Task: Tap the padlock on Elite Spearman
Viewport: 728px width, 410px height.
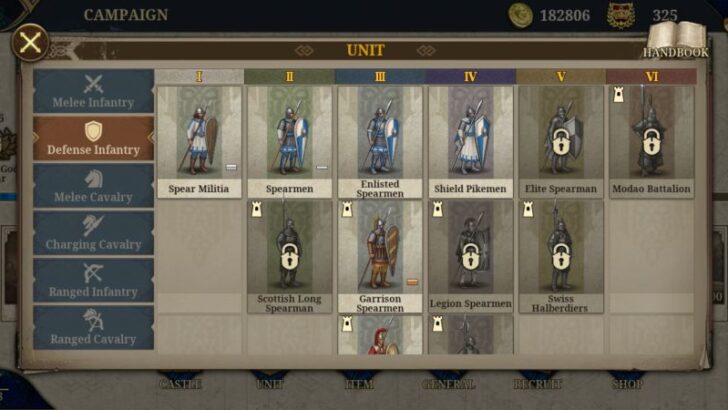Action: (561, 142)
